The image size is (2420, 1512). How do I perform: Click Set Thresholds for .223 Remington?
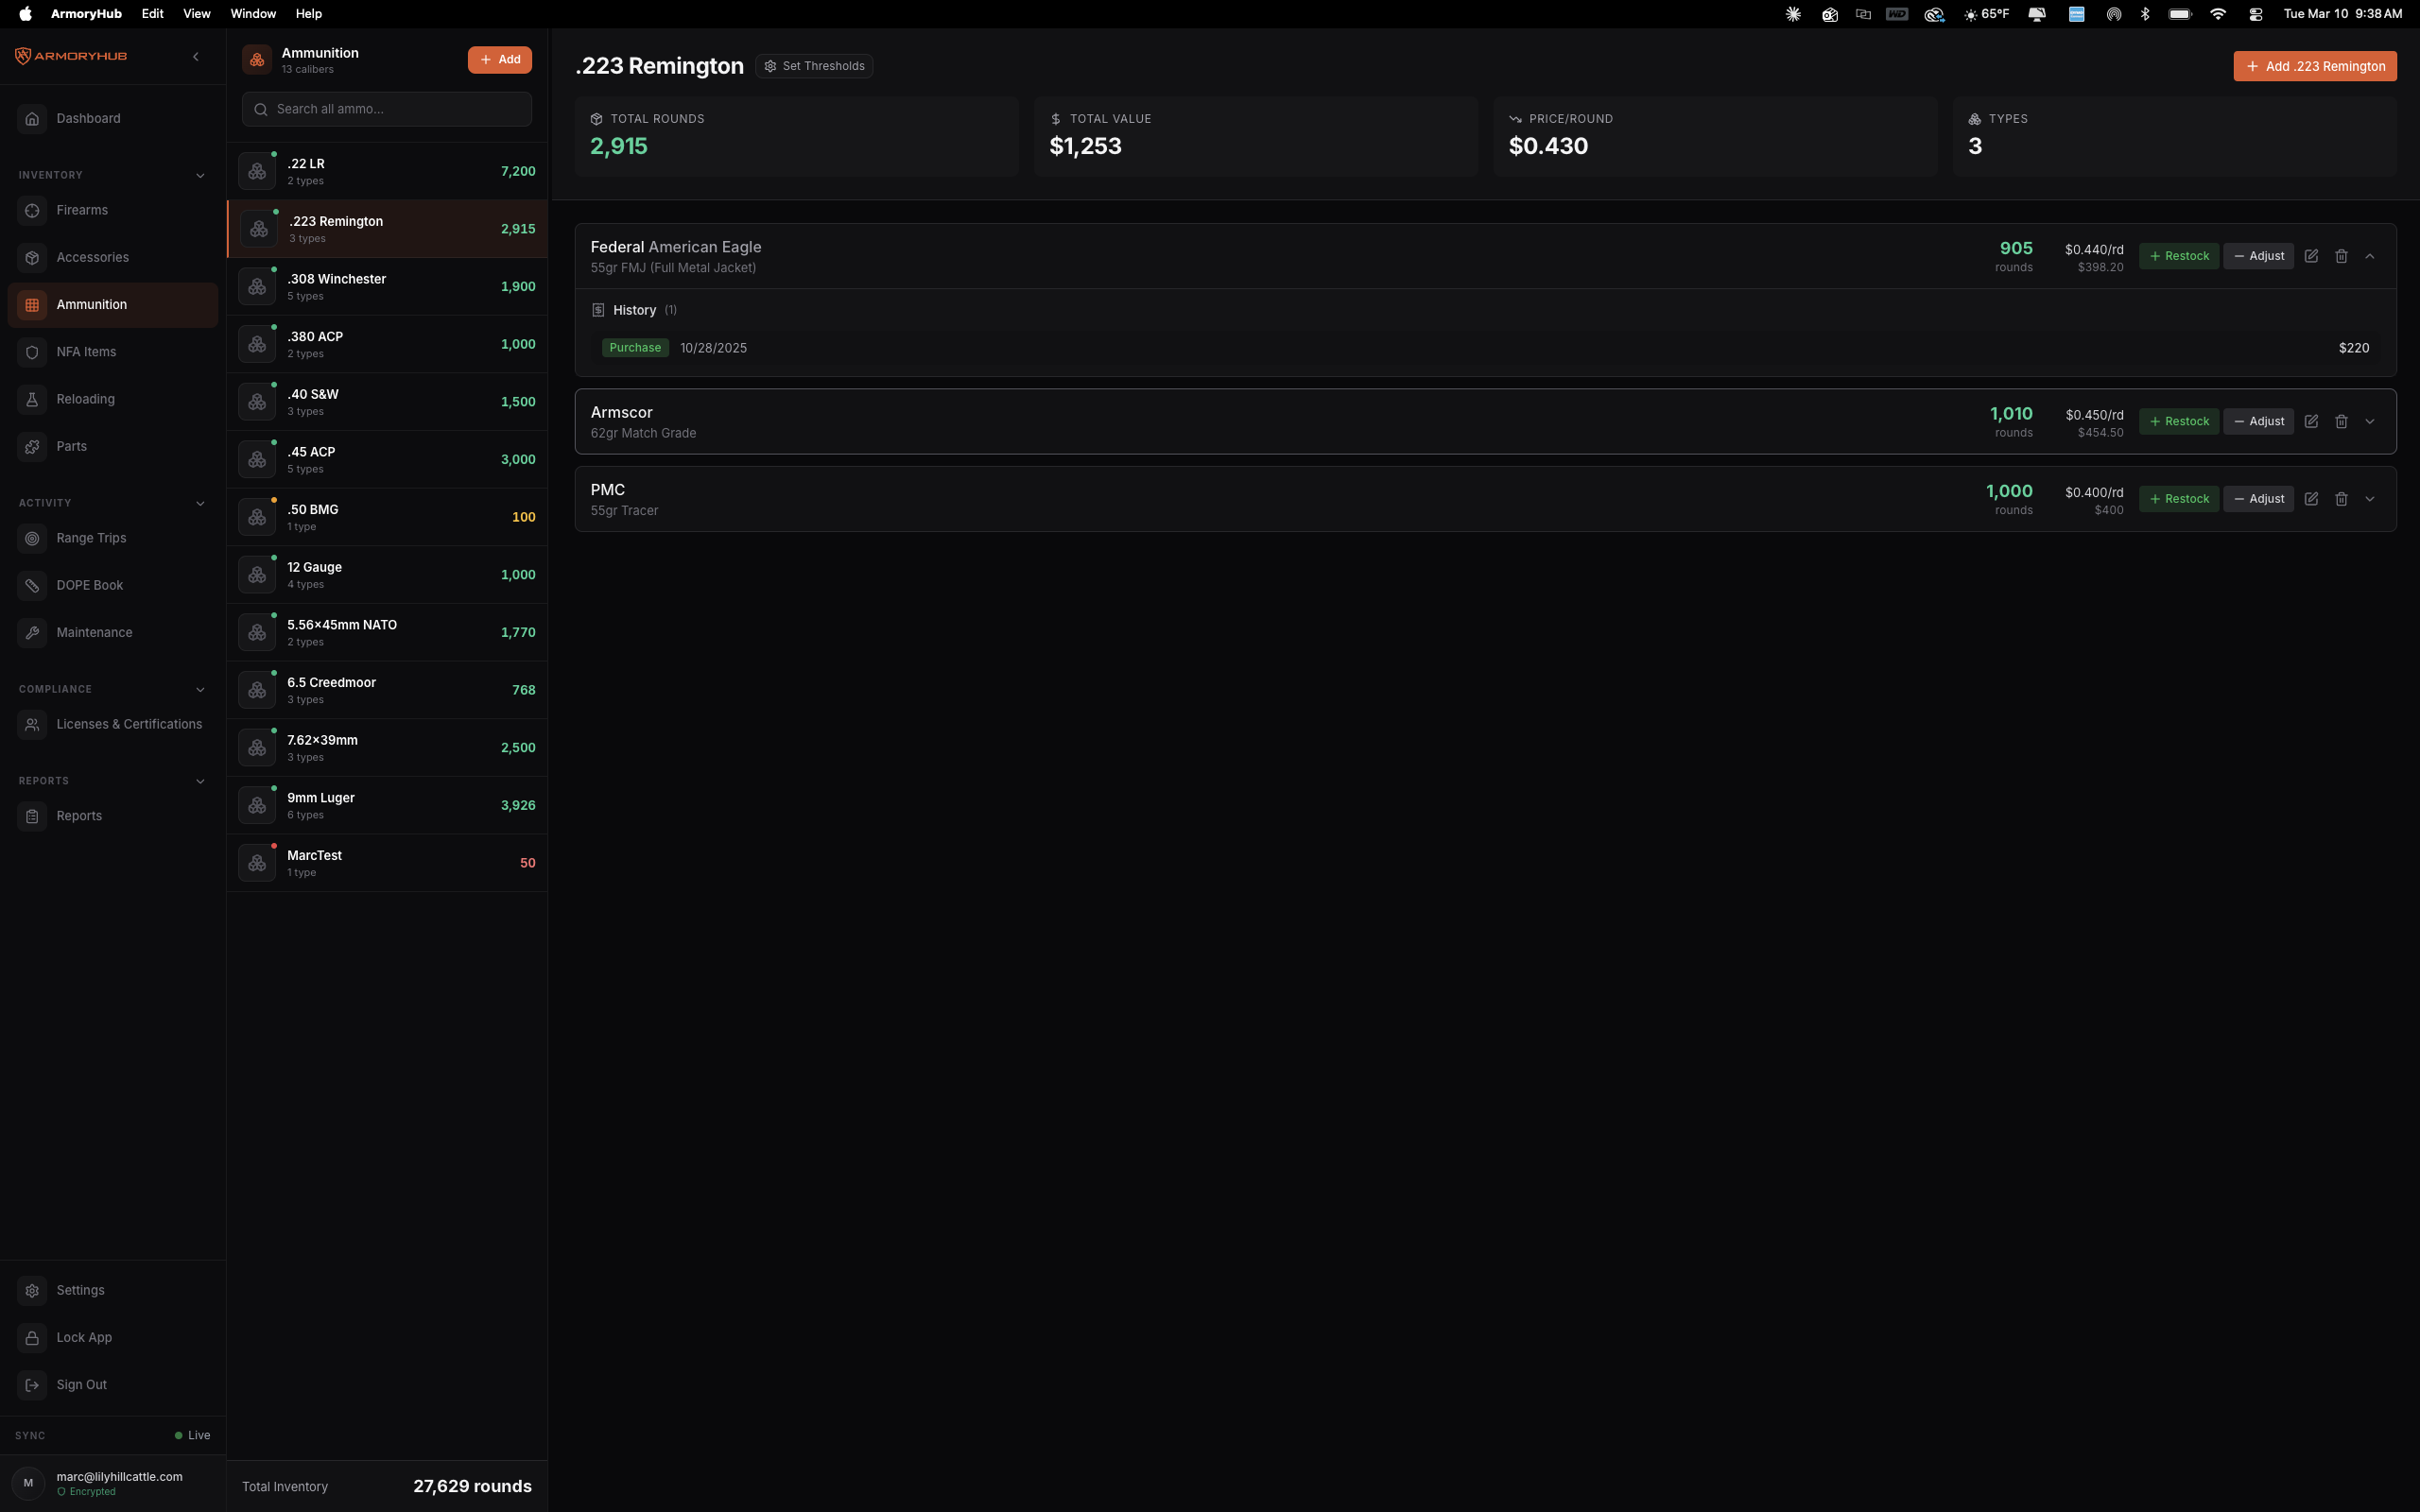(x=814, y=65)
